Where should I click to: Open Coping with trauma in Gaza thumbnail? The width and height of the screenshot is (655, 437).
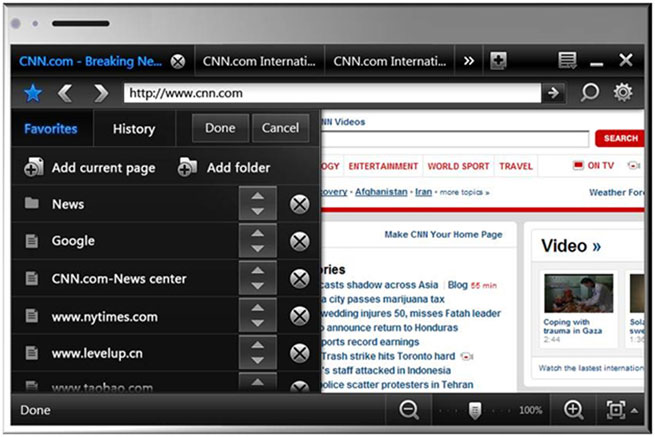pyautogui.click(x=579, y=293)
